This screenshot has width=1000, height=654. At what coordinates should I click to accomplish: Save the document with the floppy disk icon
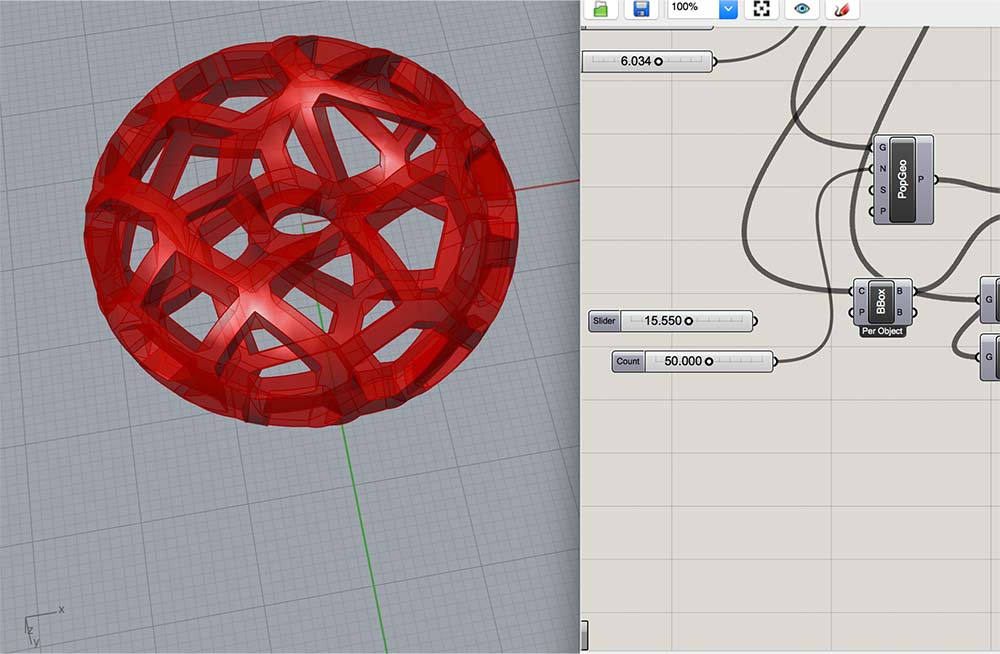[641, 9]
